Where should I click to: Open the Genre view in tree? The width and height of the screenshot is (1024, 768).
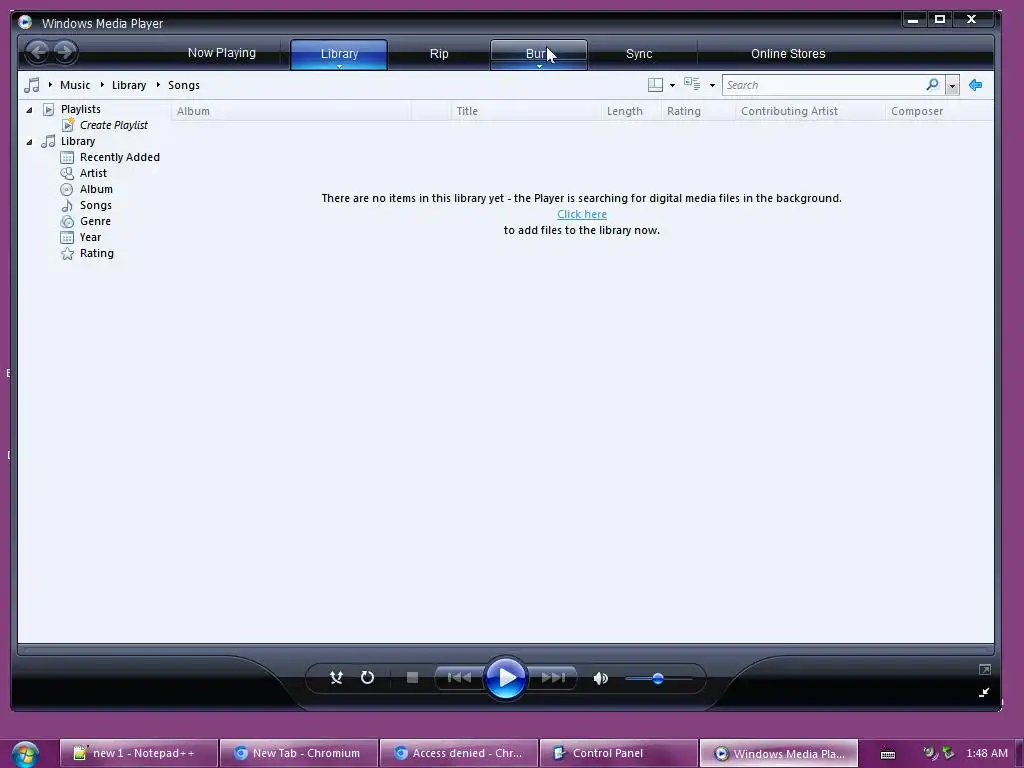[95, 221]
